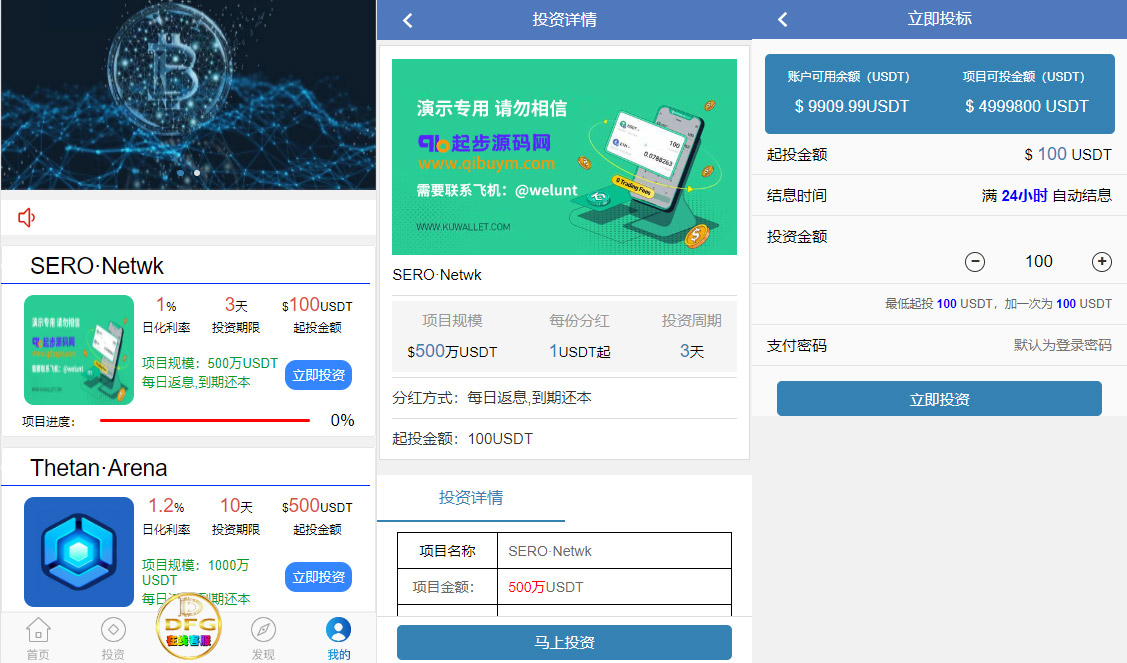Click the $100USDT 起投金额 on SERO card
Screen dimensions: 1127x663
pos(317,305)
